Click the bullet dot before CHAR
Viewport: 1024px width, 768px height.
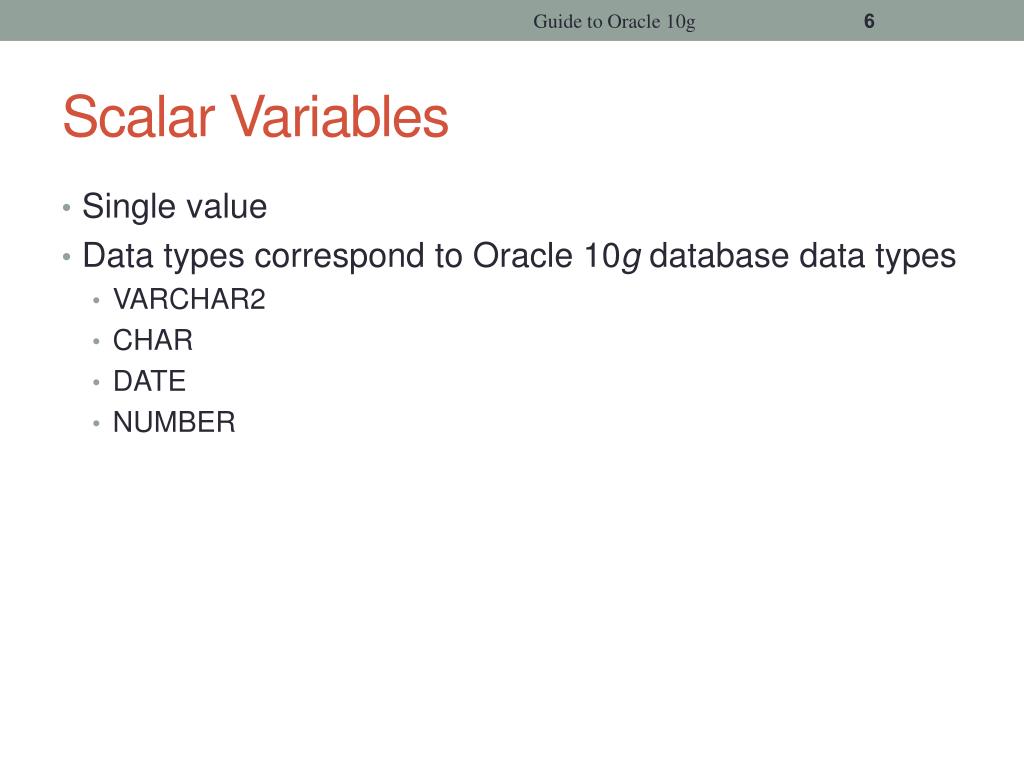tap(96, 342)
